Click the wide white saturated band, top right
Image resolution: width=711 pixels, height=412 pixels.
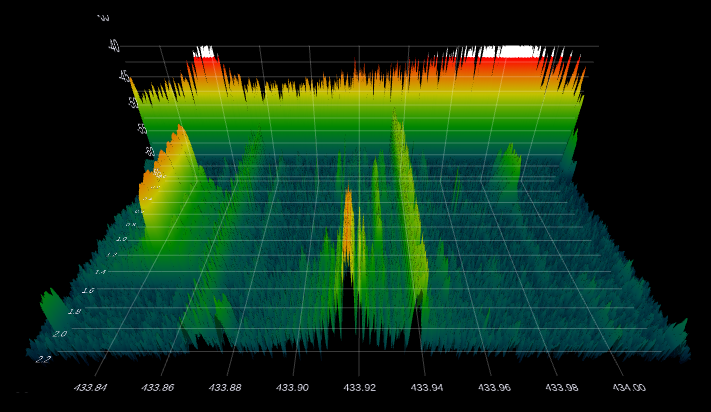510,51
